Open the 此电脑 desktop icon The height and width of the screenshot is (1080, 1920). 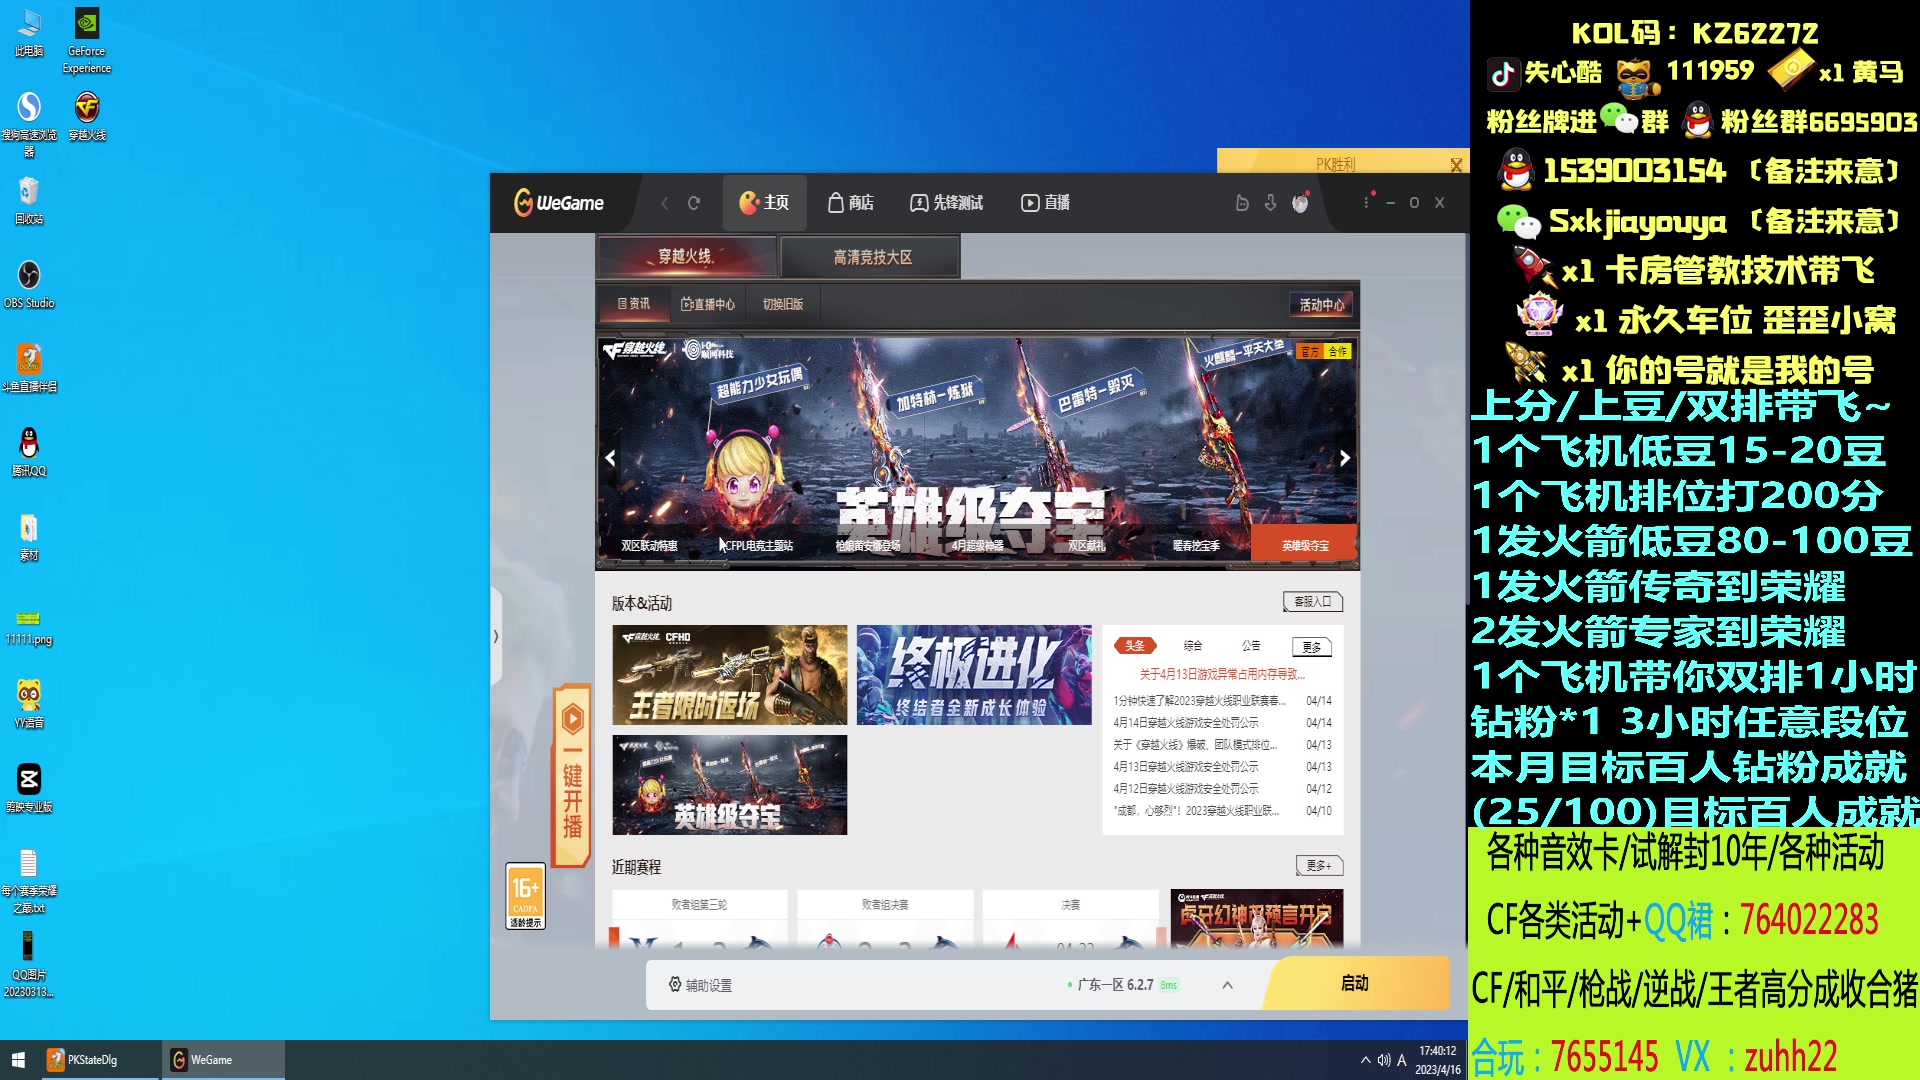29,33
